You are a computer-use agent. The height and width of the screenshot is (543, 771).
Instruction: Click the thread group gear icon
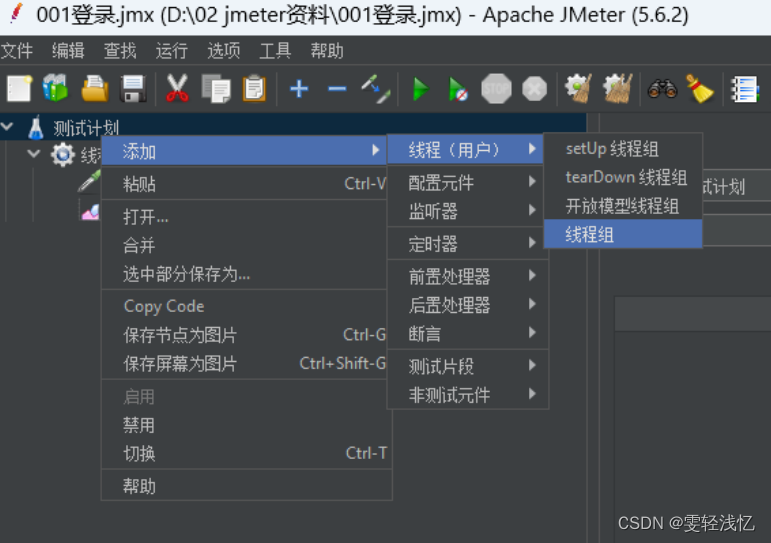click(x=63, y=154)
